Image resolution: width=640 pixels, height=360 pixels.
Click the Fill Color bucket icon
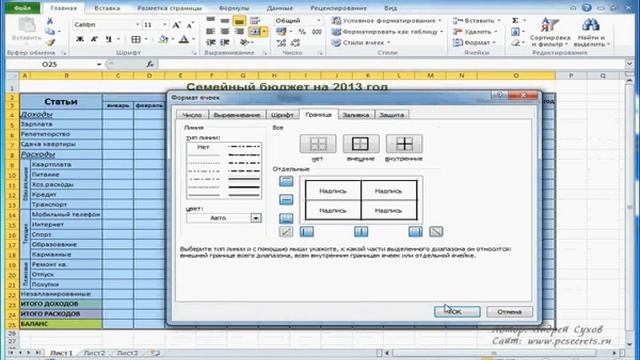(163, 40)
